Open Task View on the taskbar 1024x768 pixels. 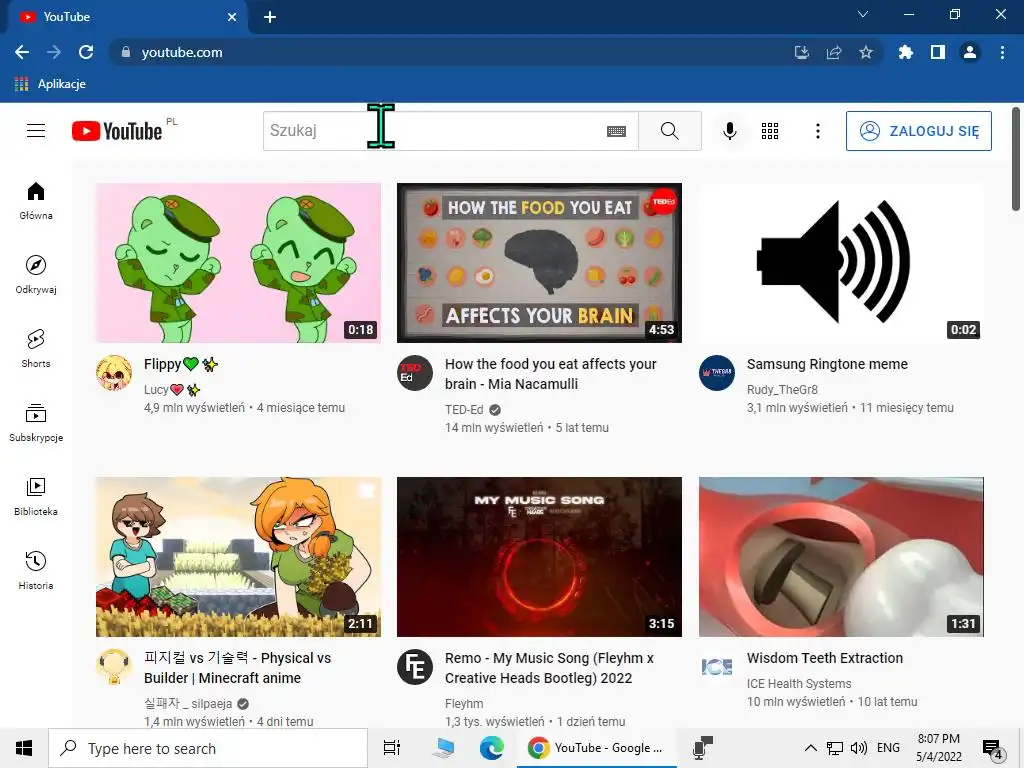coord(392,748)
